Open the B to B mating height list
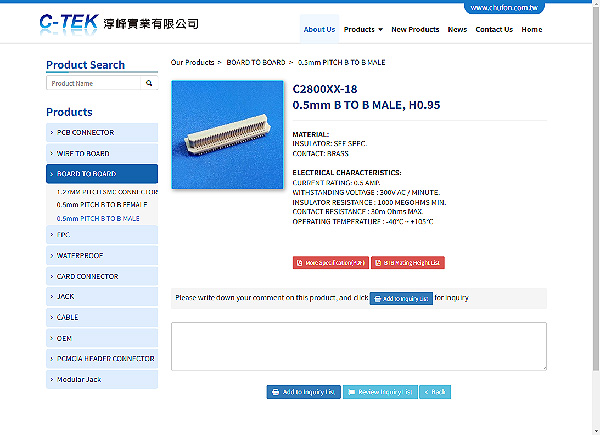Screen dimensions: 600x435 408,263
